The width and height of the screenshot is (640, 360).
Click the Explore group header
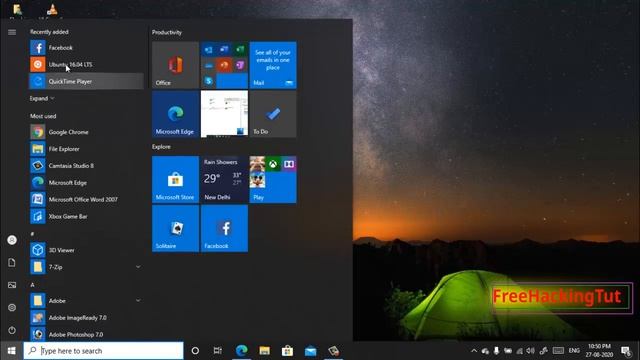[x=161, y=147]
